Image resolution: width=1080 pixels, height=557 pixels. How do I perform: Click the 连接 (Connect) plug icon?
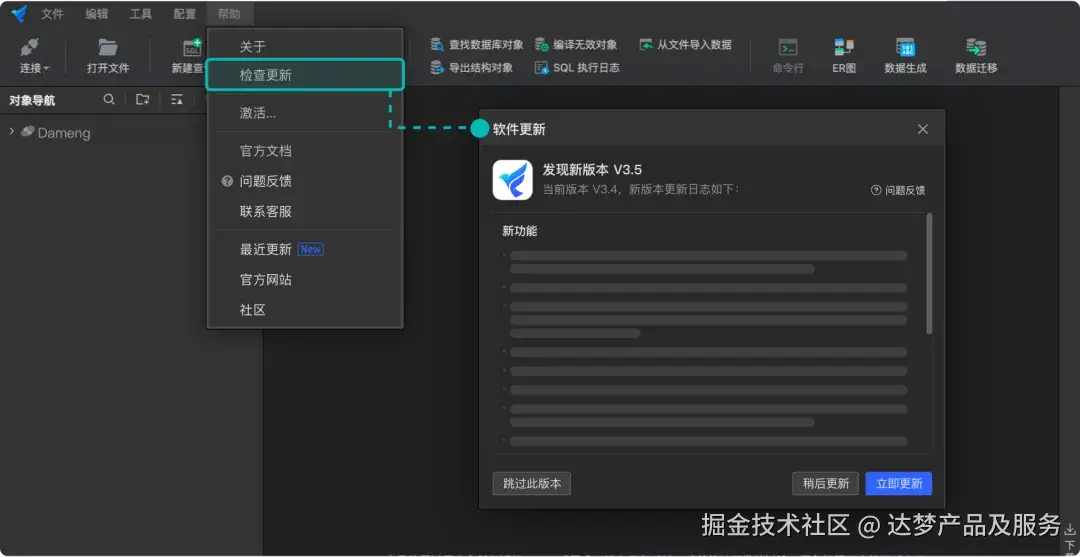pos(30,48)
